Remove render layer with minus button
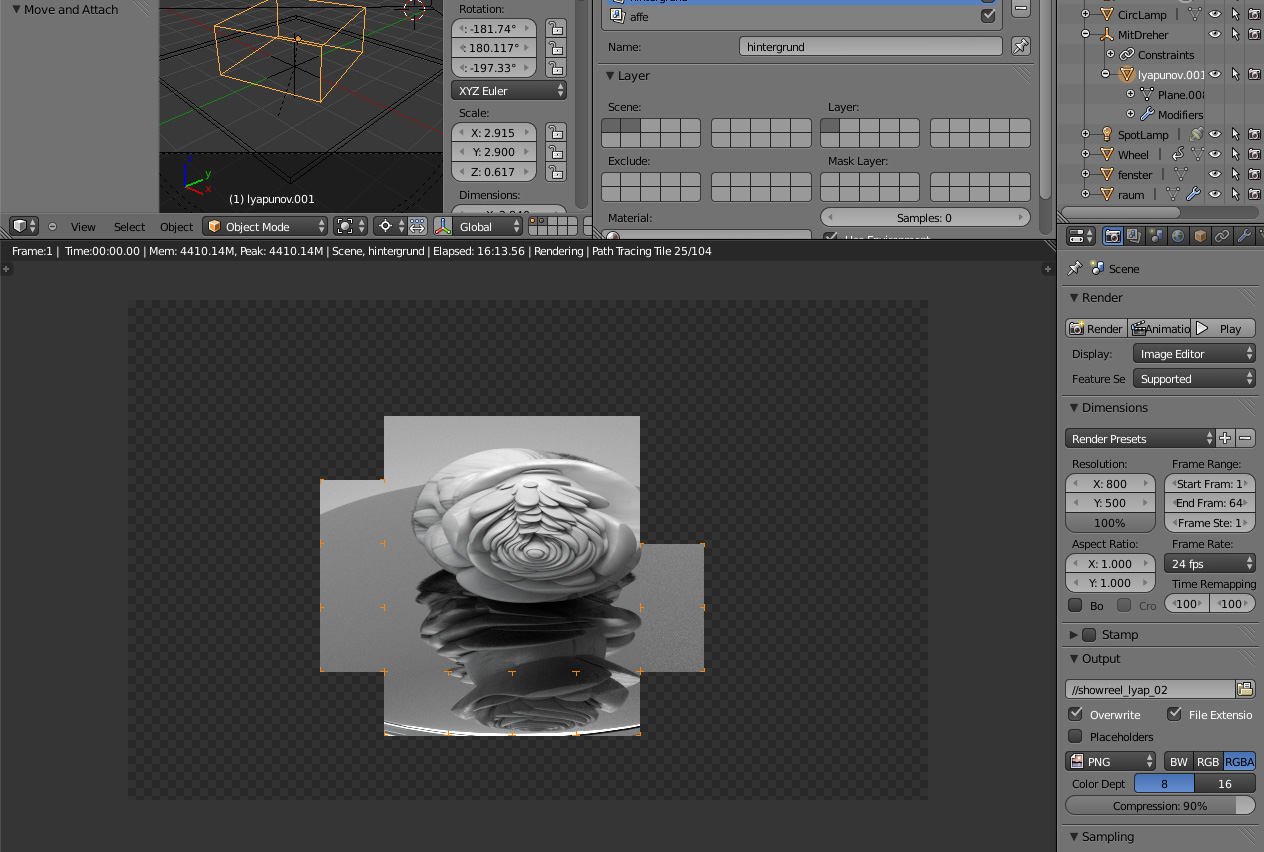This screenshot has height=852, width=1264. 1021,8
